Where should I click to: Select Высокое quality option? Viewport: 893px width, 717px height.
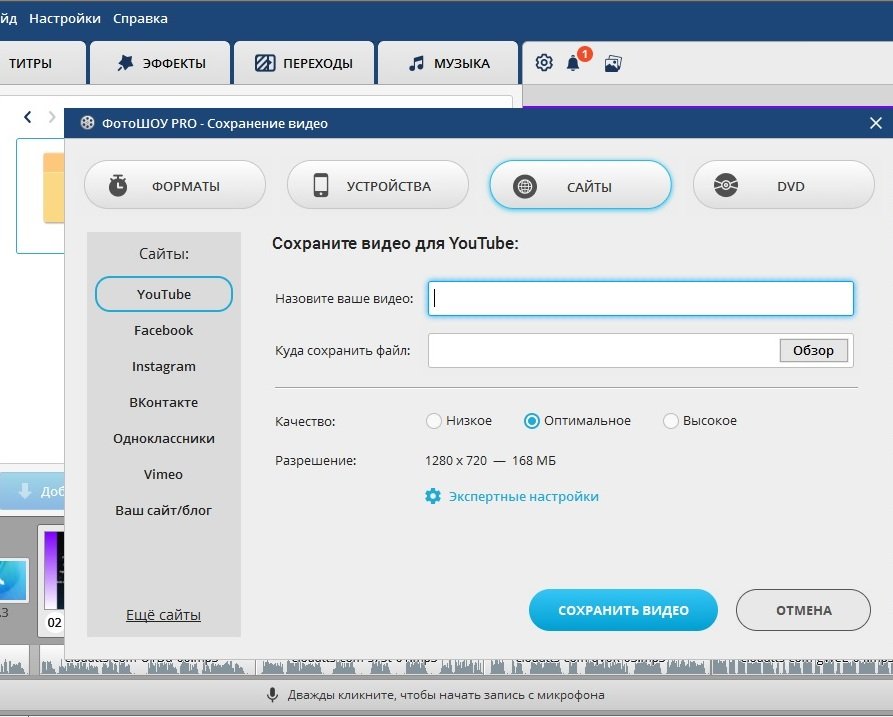(x=670, y=421)
